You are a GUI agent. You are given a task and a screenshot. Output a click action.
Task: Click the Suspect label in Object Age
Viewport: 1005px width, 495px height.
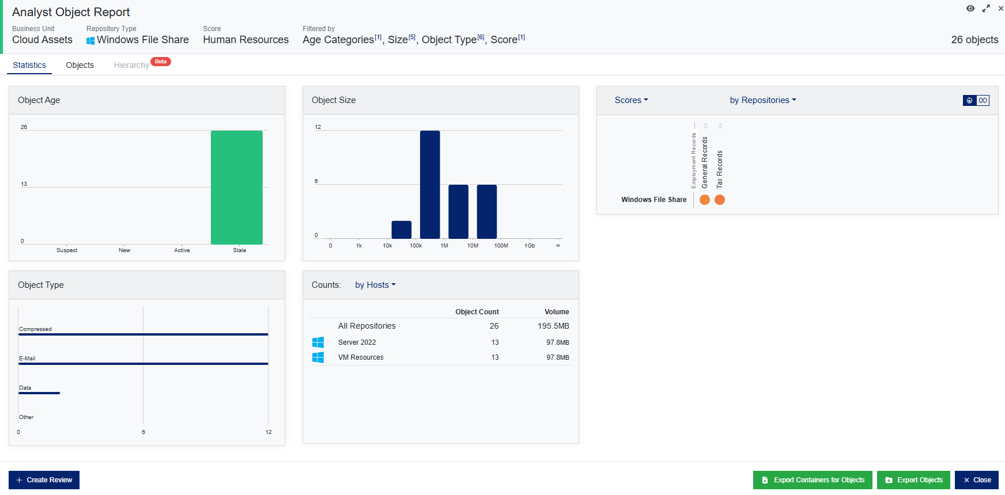(x=67, y=250)
